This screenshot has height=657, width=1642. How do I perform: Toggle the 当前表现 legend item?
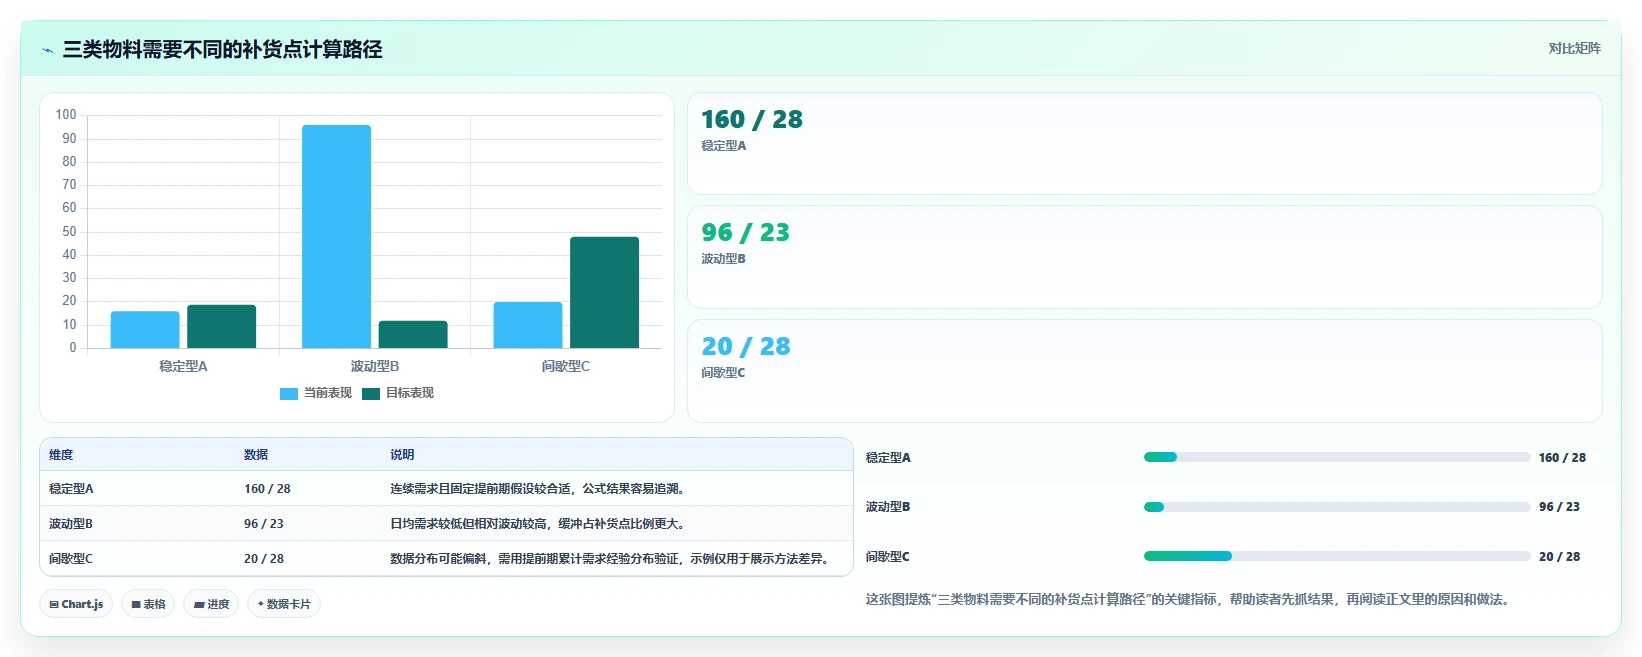pos(316,393)
